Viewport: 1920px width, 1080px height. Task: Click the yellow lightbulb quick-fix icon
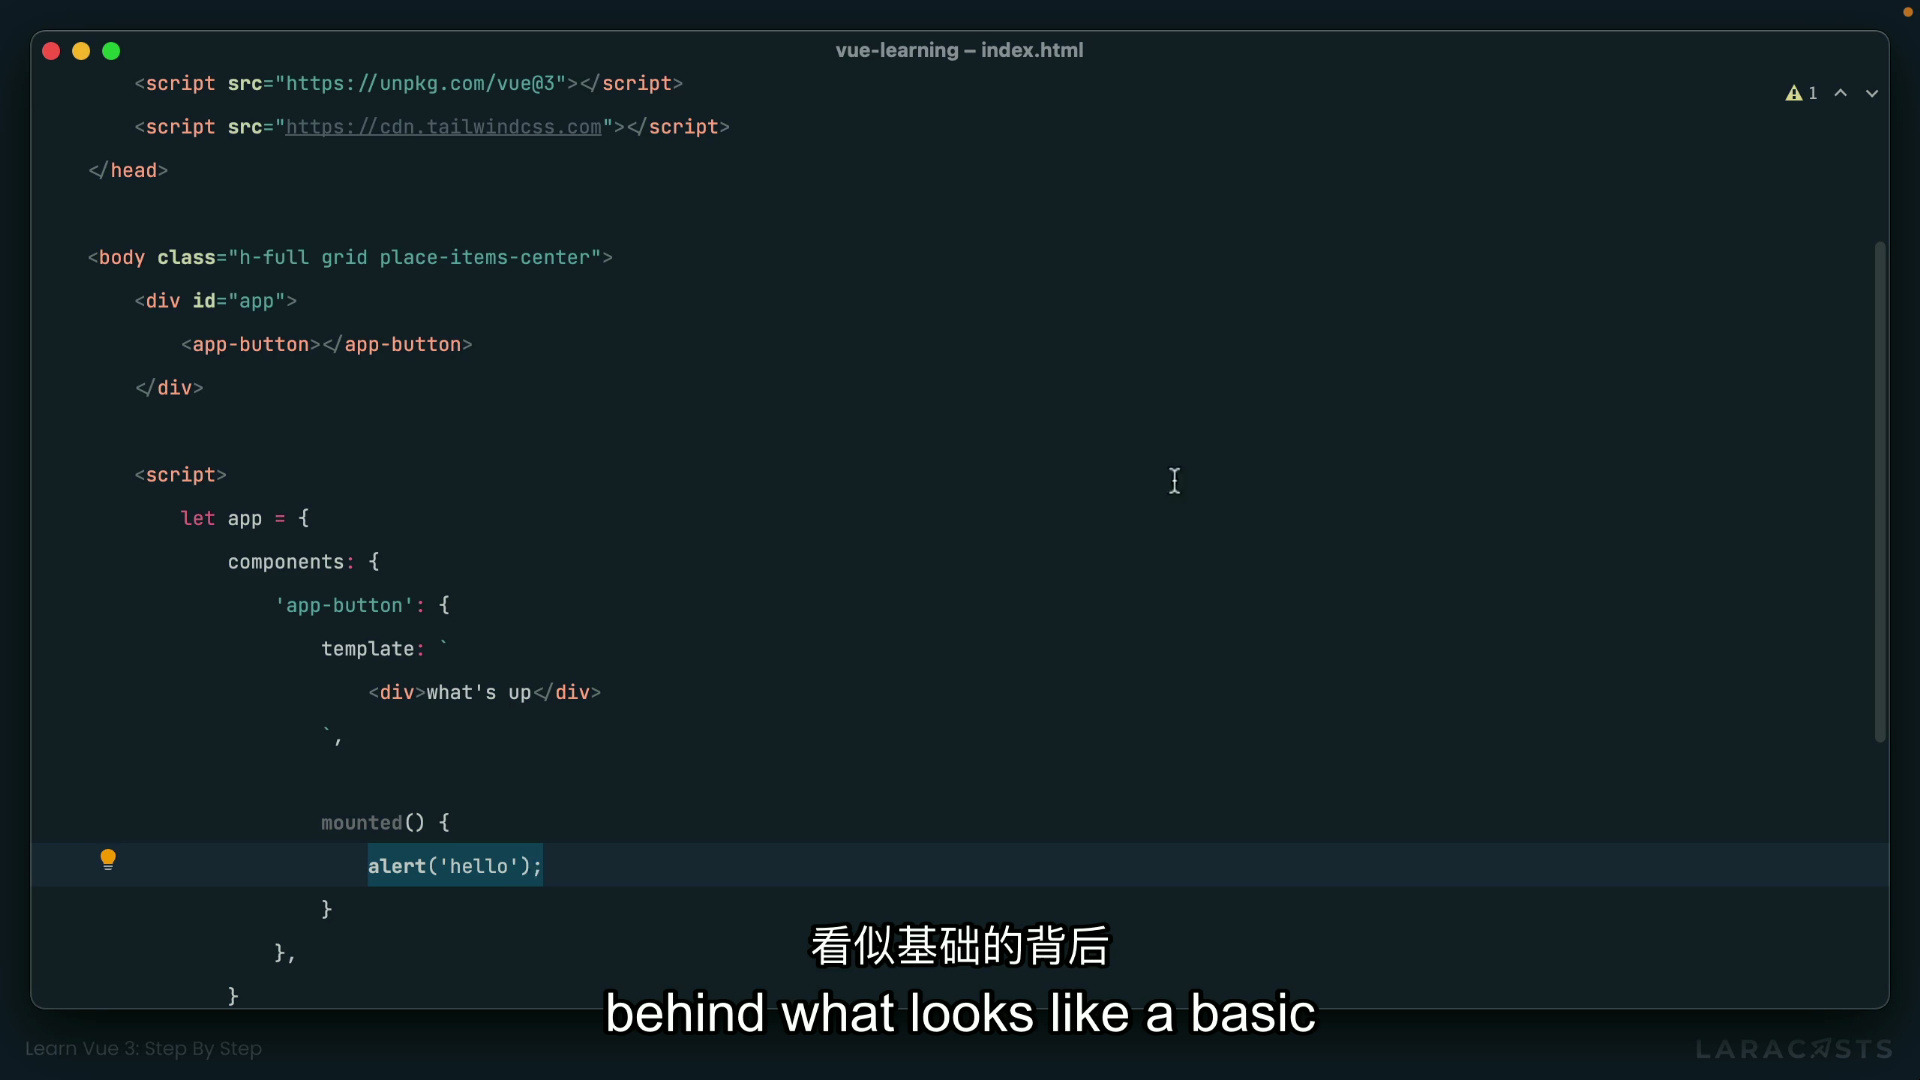tap(108, 859)
